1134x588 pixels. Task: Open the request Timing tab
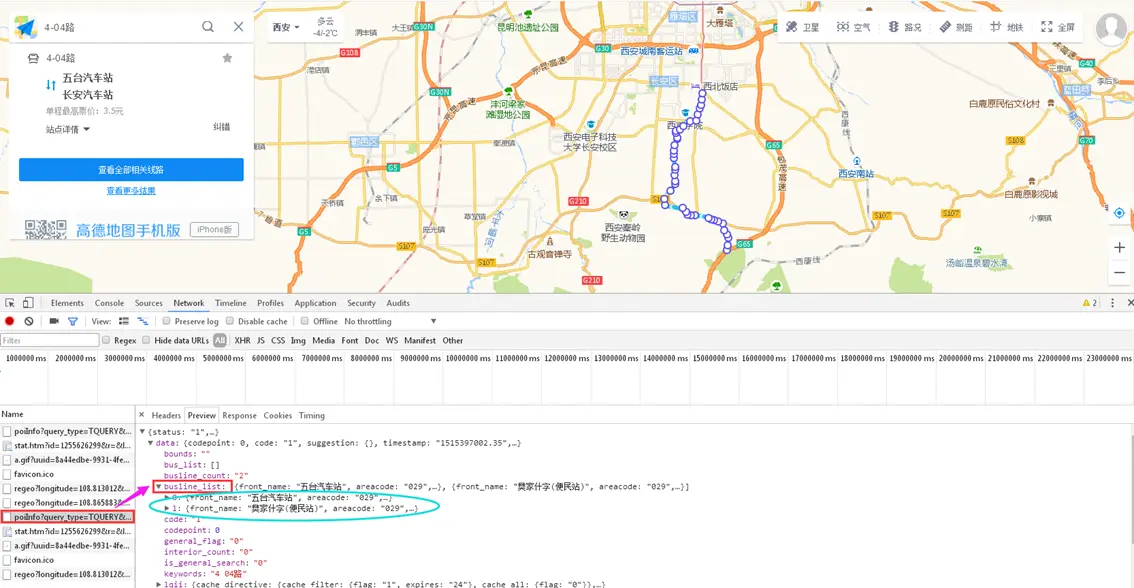pos(312,415)
